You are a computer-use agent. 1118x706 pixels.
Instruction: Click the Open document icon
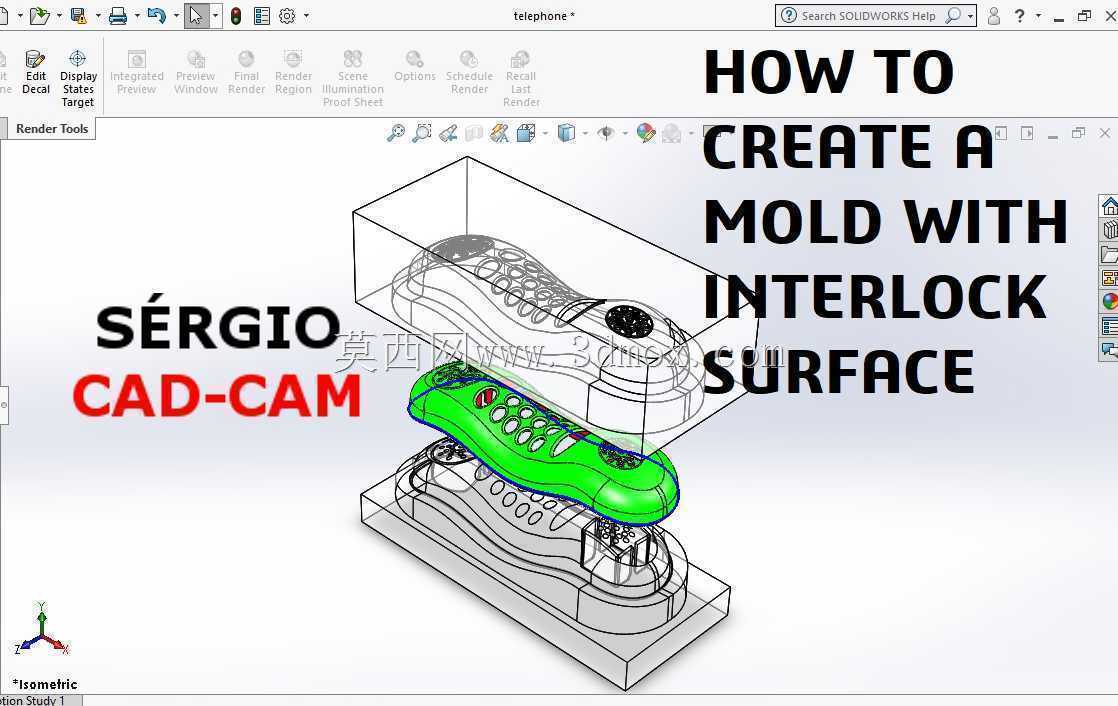(x=39, y=16)
